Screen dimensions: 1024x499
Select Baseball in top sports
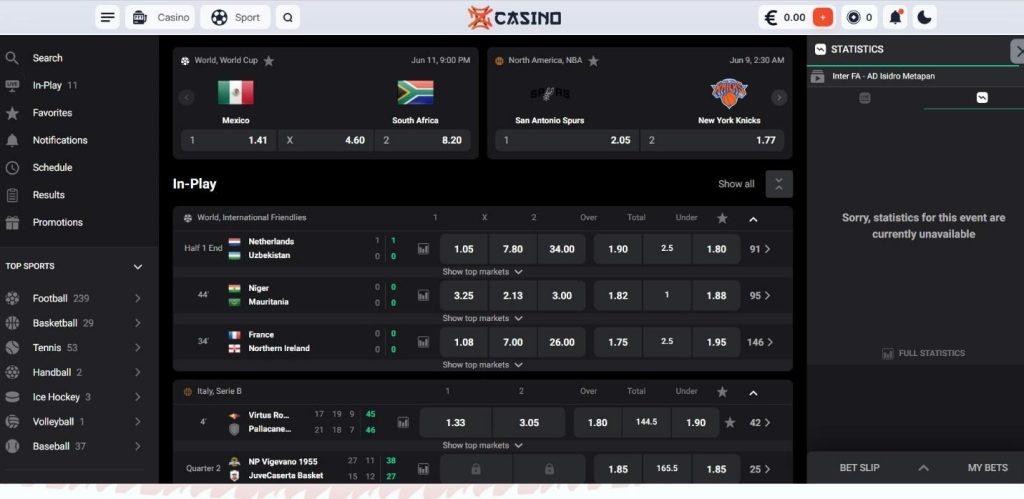[51, 447]
